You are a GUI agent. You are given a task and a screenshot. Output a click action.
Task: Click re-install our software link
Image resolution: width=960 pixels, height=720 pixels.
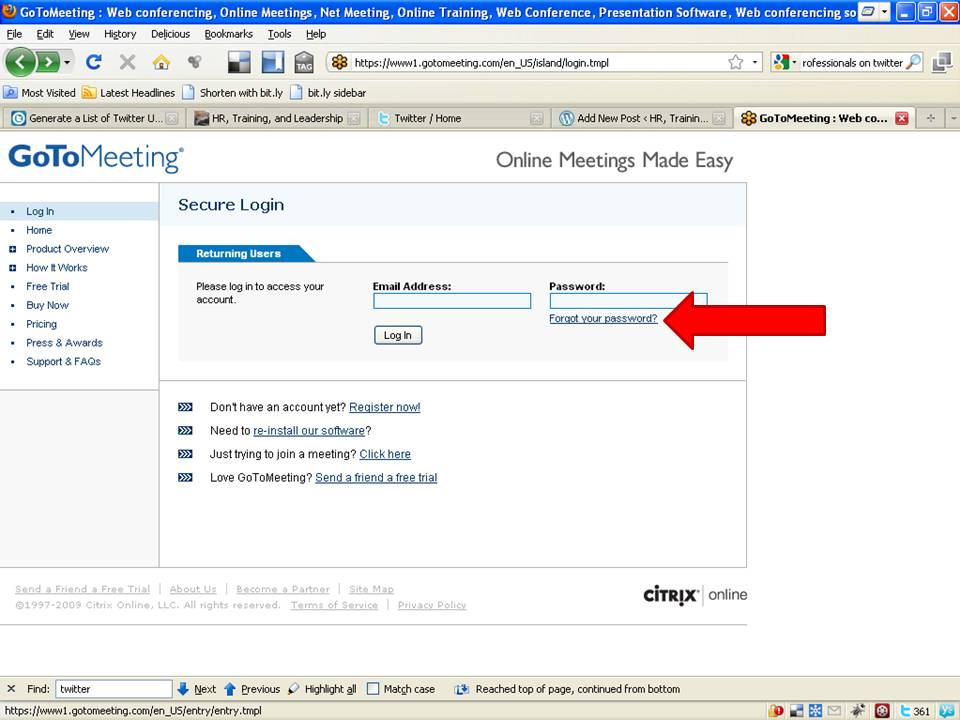pyautogui.click(x=309, y=430)
